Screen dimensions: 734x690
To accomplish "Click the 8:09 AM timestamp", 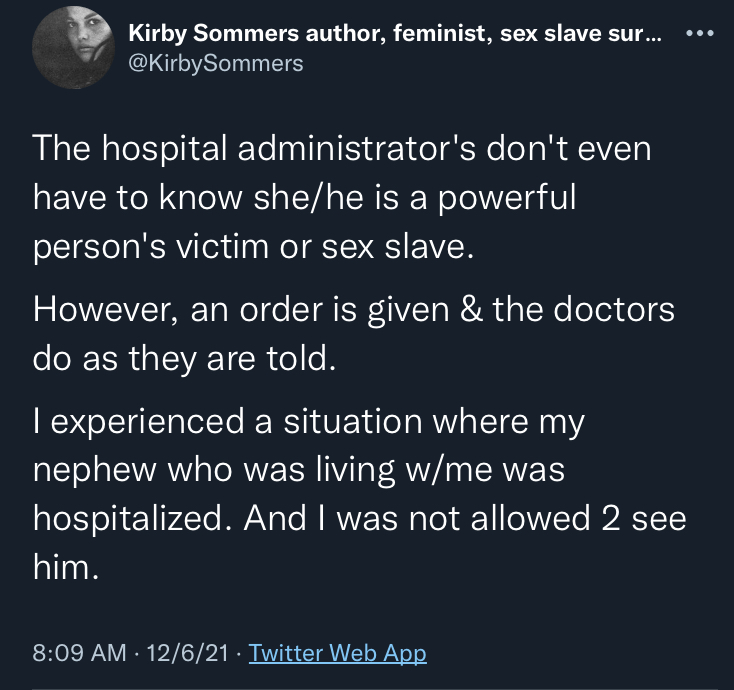I will [79, 653].
